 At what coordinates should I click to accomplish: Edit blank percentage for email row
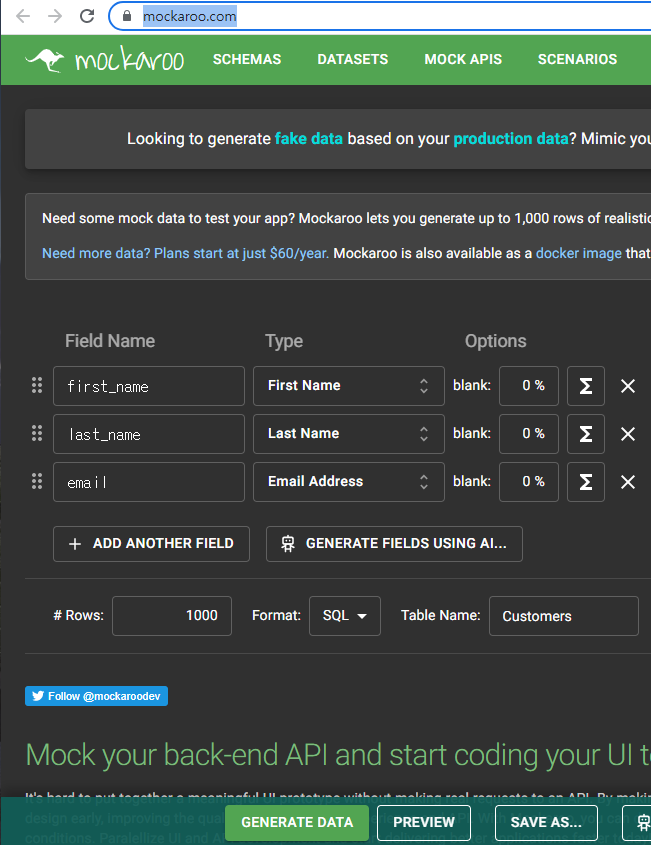(529, 482)
